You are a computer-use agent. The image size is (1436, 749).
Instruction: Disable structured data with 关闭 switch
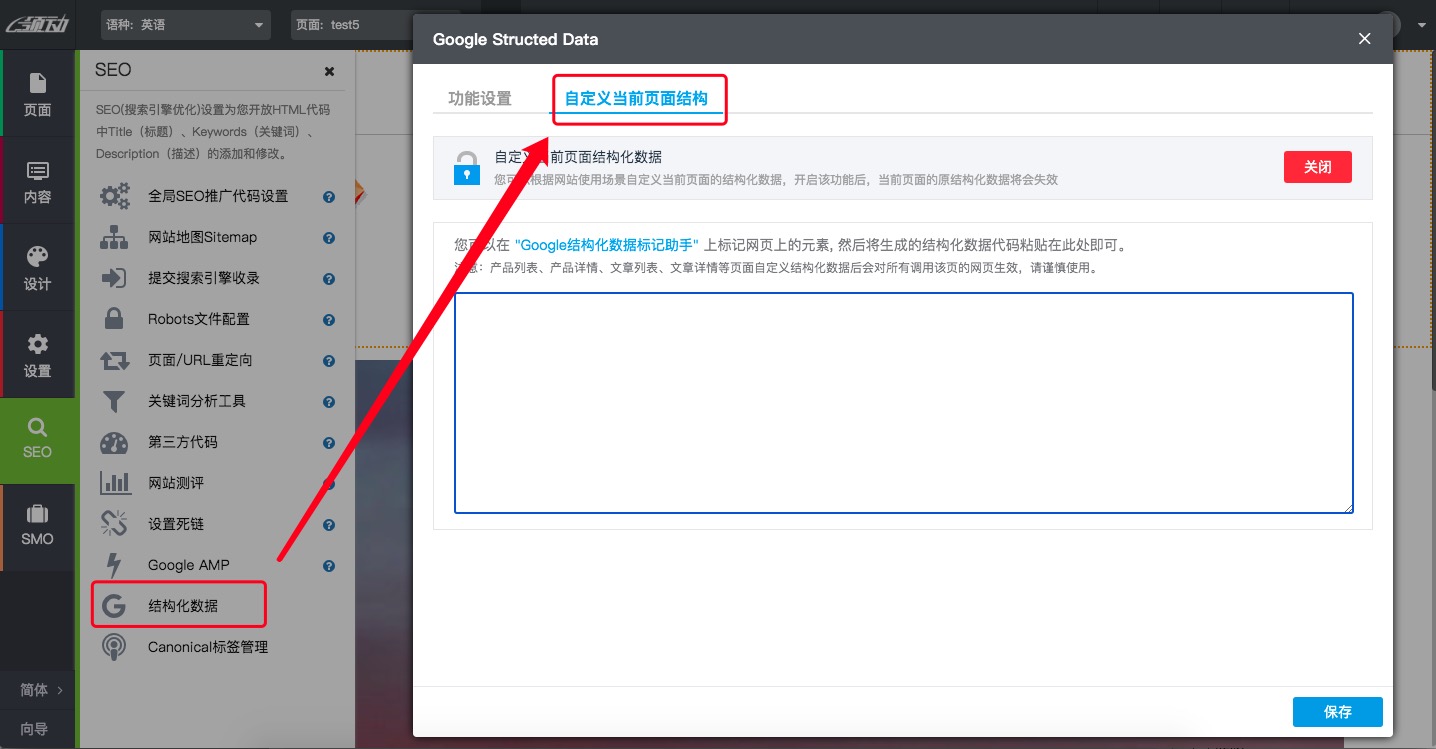(1317, 167)
